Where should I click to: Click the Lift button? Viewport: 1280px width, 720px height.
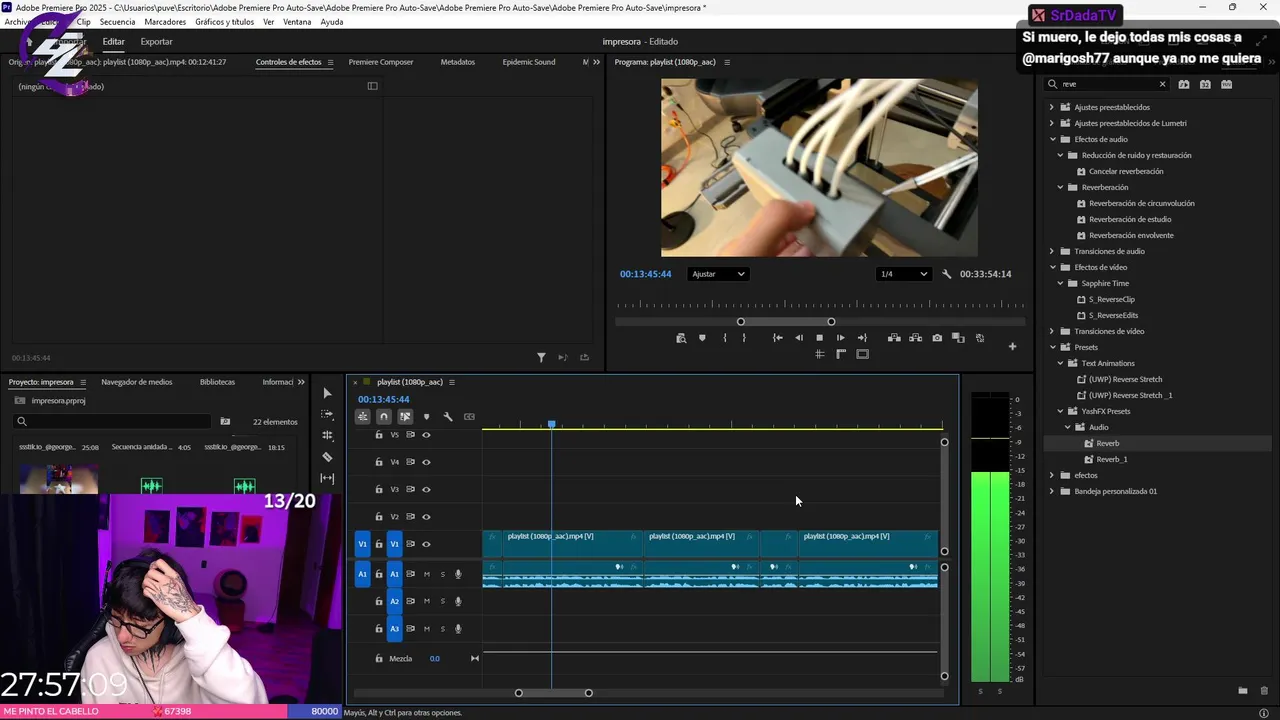click(x=894, y=338)
